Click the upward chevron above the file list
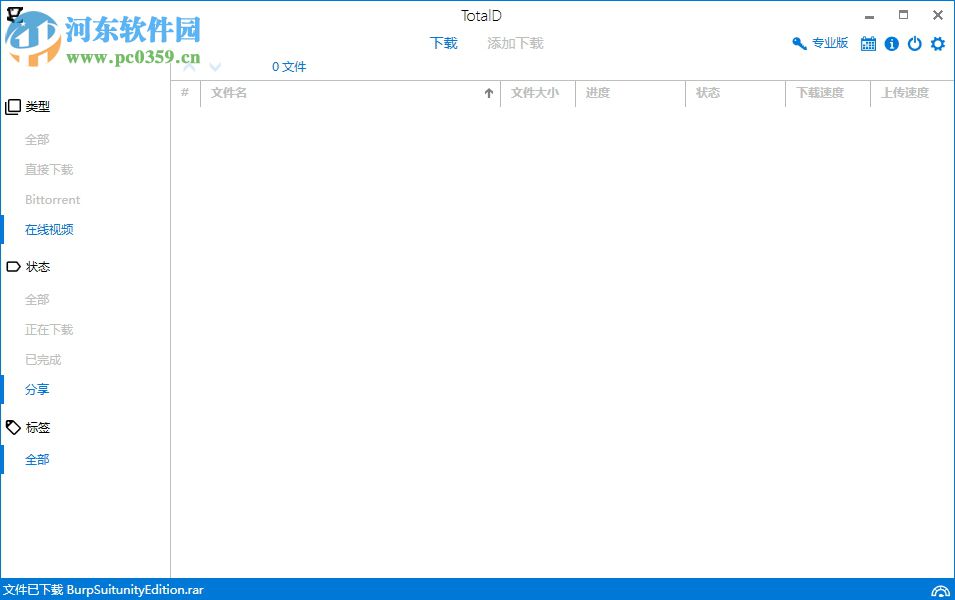The height and width of the screenshot is (600, 955). pos(188,64)
